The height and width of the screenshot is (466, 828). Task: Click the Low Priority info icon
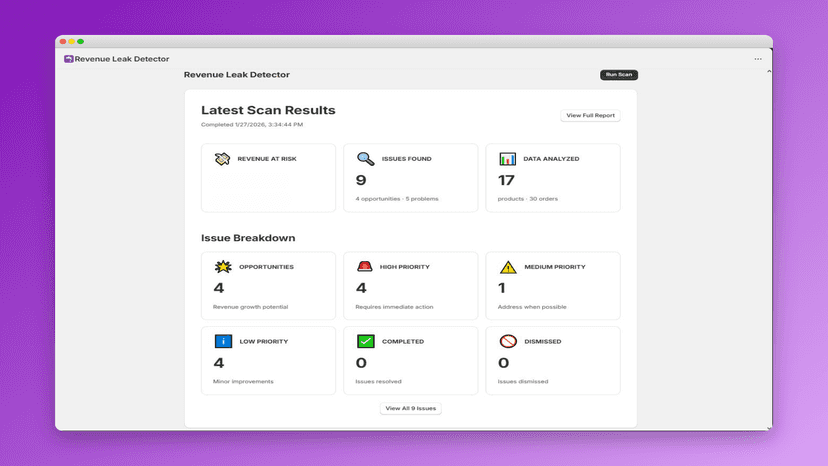coord(223,341)
